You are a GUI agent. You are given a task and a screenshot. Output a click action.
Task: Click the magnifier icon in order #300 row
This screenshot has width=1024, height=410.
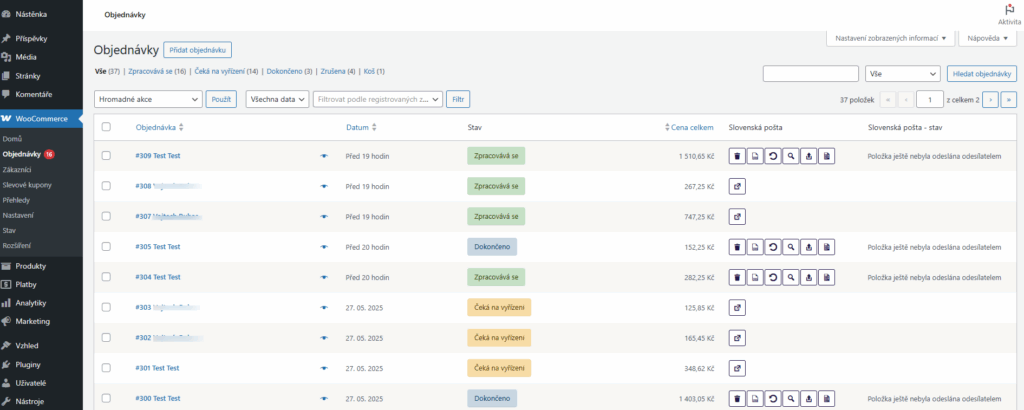click(x=791, y=398)
